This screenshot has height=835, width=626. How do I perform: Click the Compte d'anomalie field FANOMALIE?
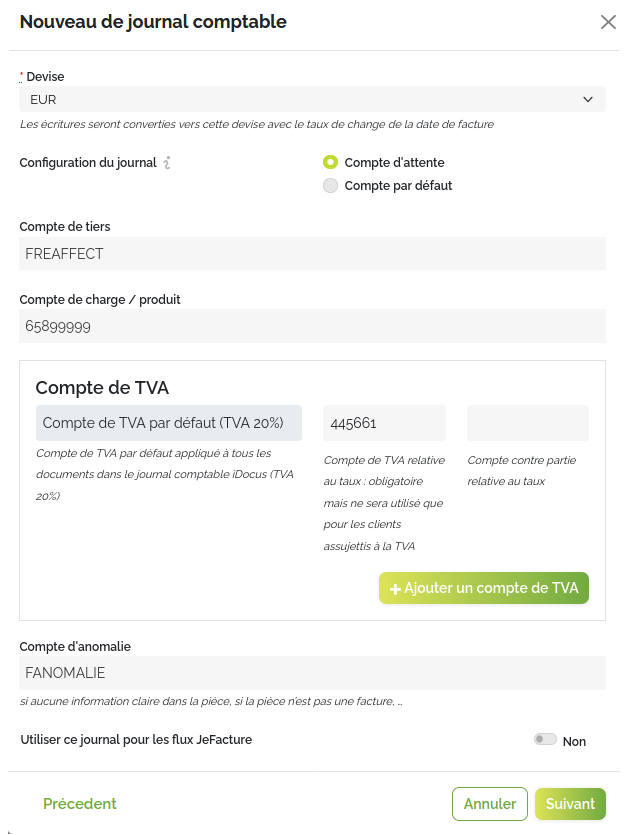312,673
